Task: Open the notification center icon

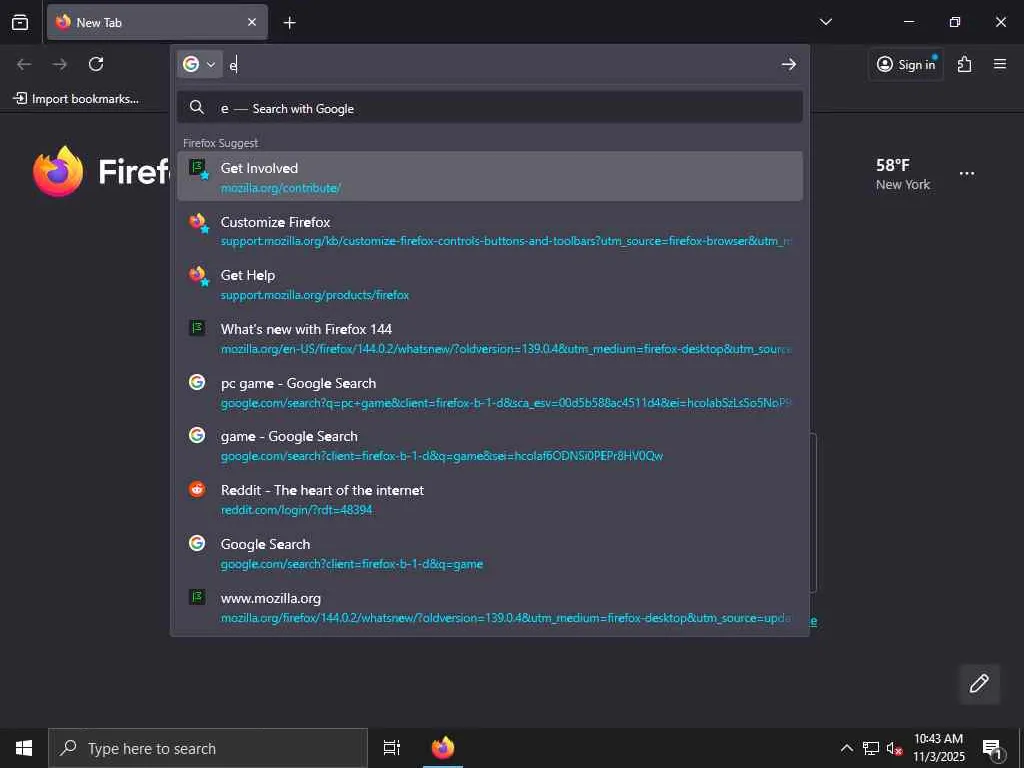Action: (992, 748)
